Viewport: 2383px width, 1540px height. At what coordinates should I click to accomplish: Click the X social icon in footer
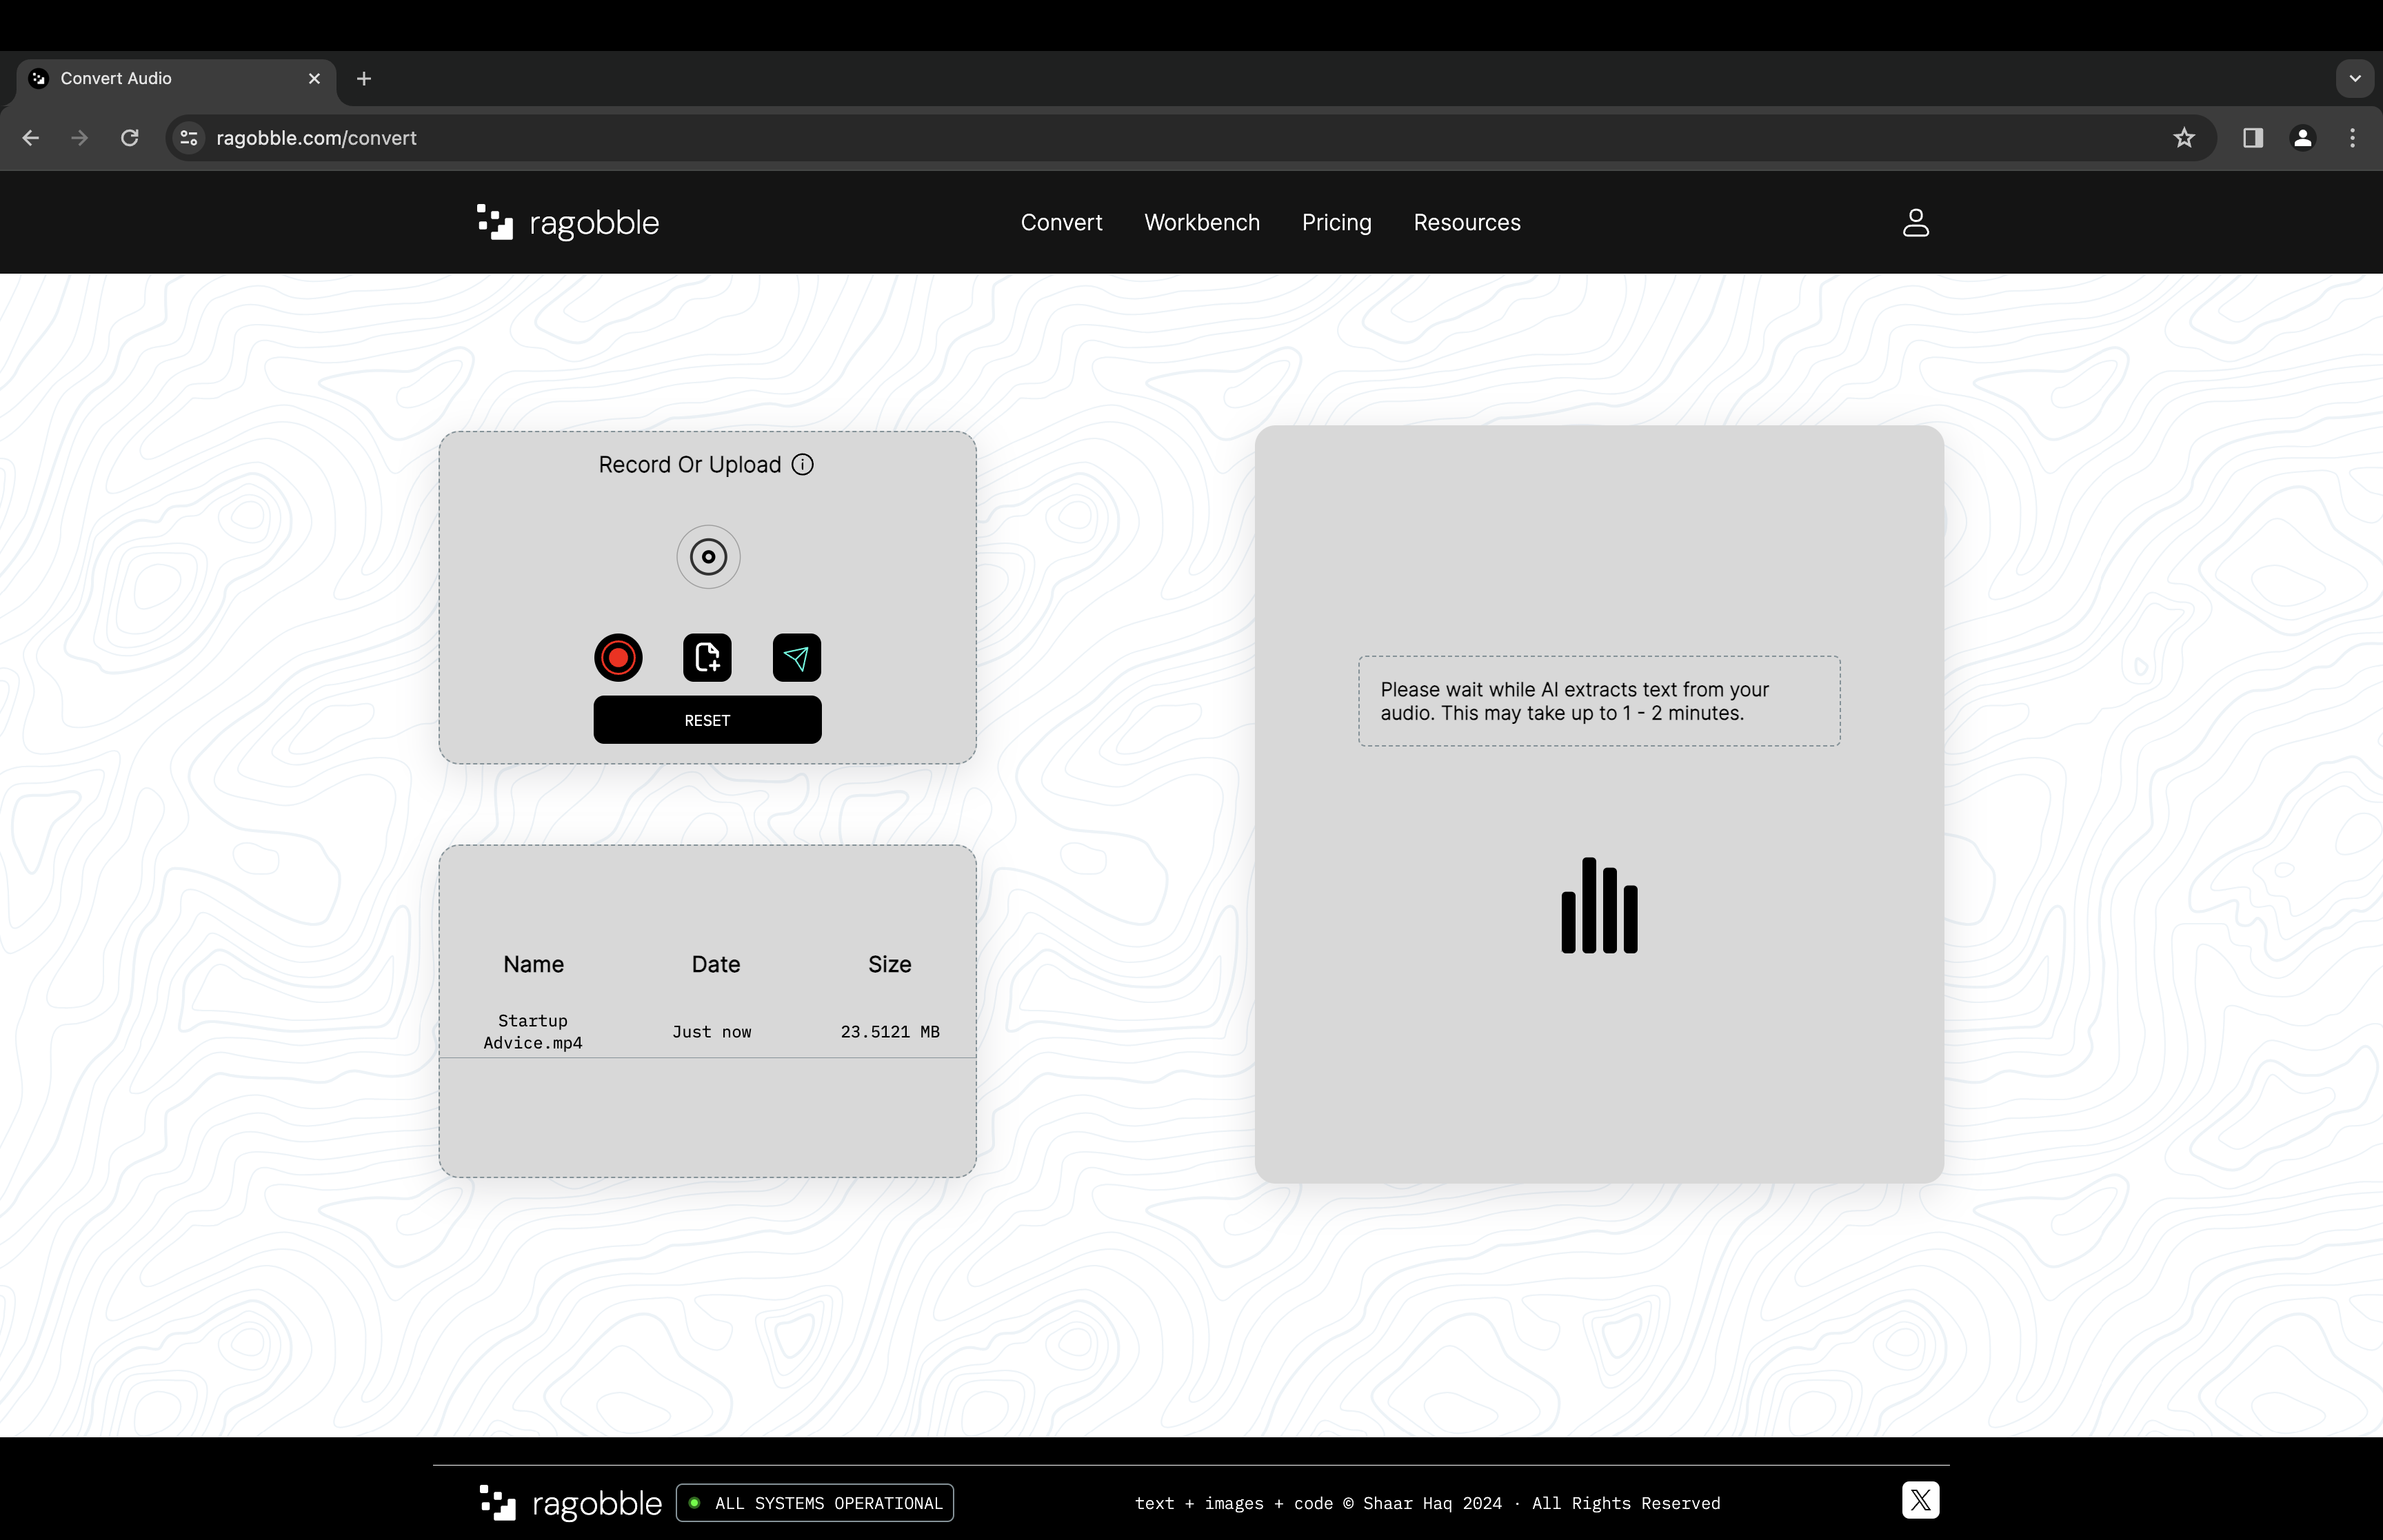pos(1920,1500)
